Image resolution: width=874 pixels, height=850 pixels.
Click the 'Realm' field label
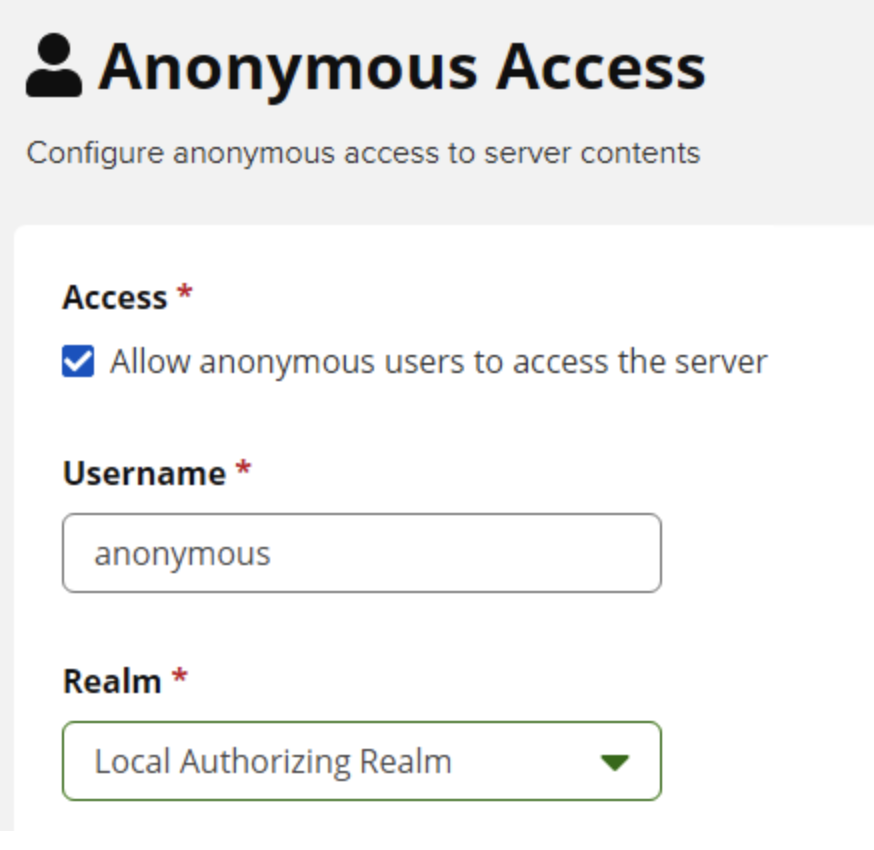click(x=112, y=681)
